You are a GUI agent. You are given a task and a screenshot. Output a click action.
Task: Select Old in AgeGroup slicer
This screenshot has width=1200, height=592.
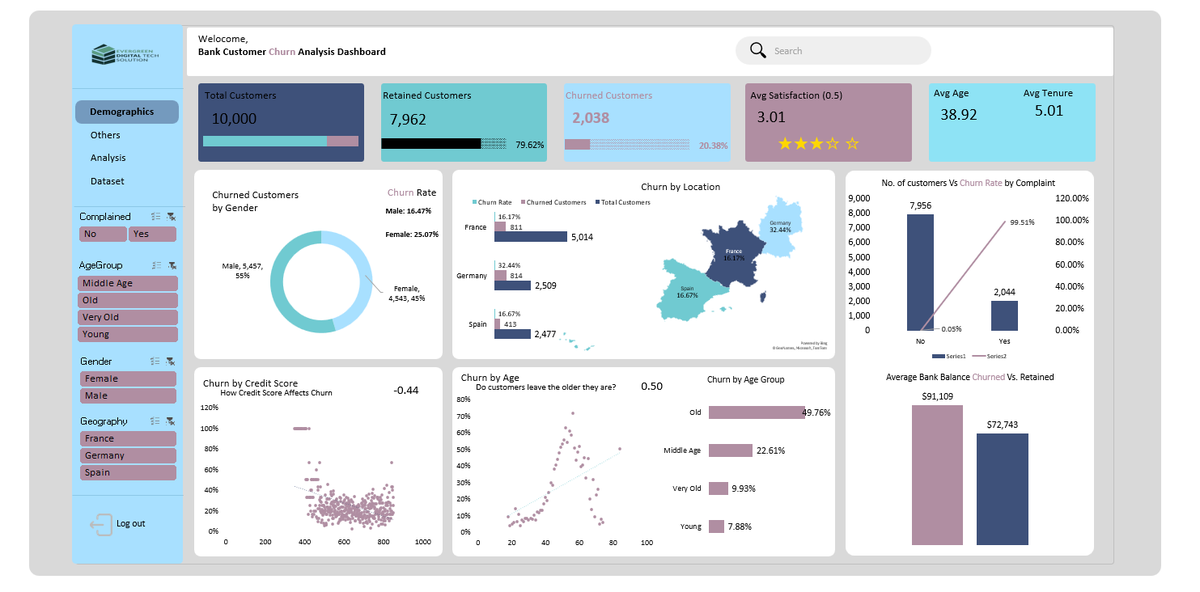tap(128, 300)
